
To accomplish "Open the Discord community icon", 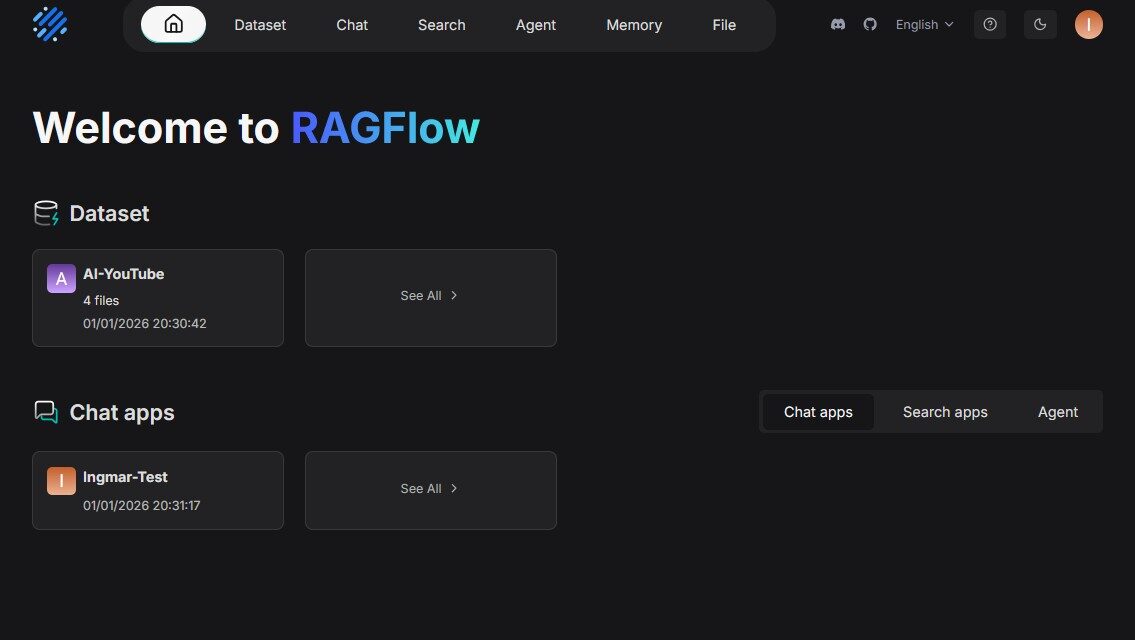I will [x=837, y=24].
